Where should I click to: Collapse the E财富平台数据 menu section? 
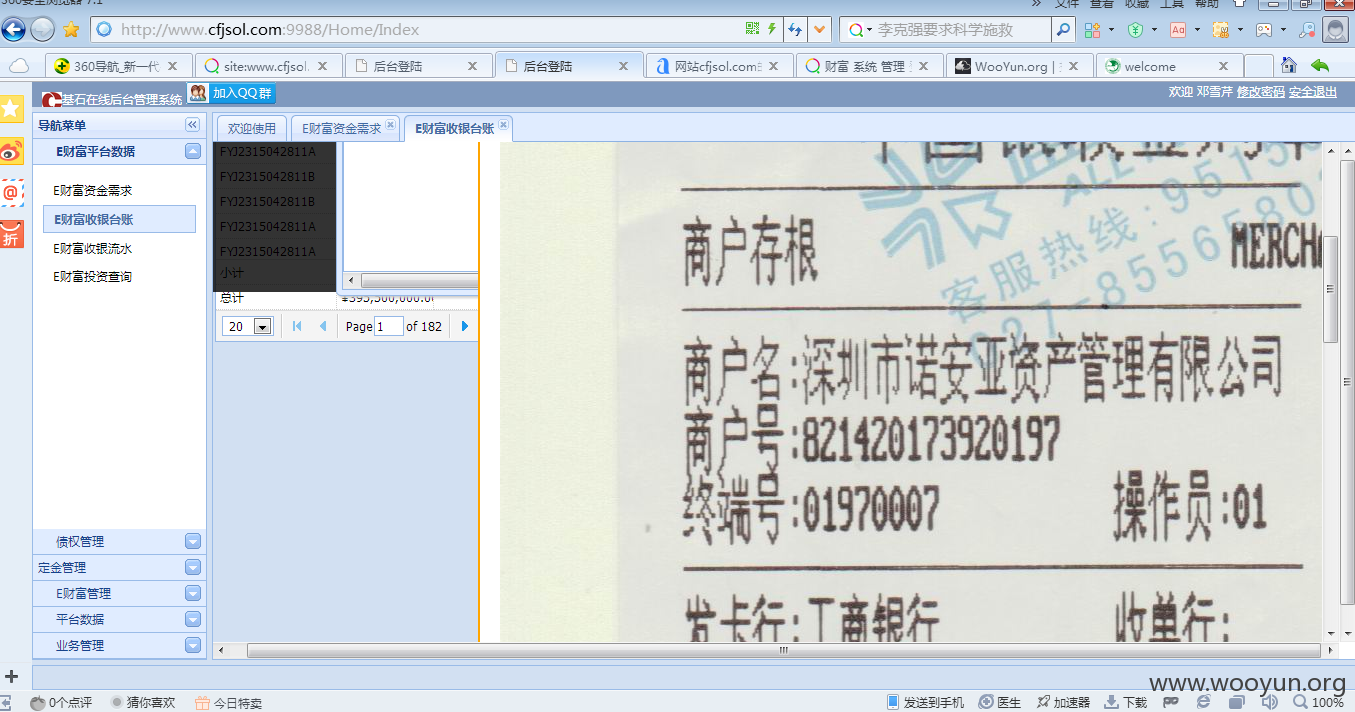(193, 152)
